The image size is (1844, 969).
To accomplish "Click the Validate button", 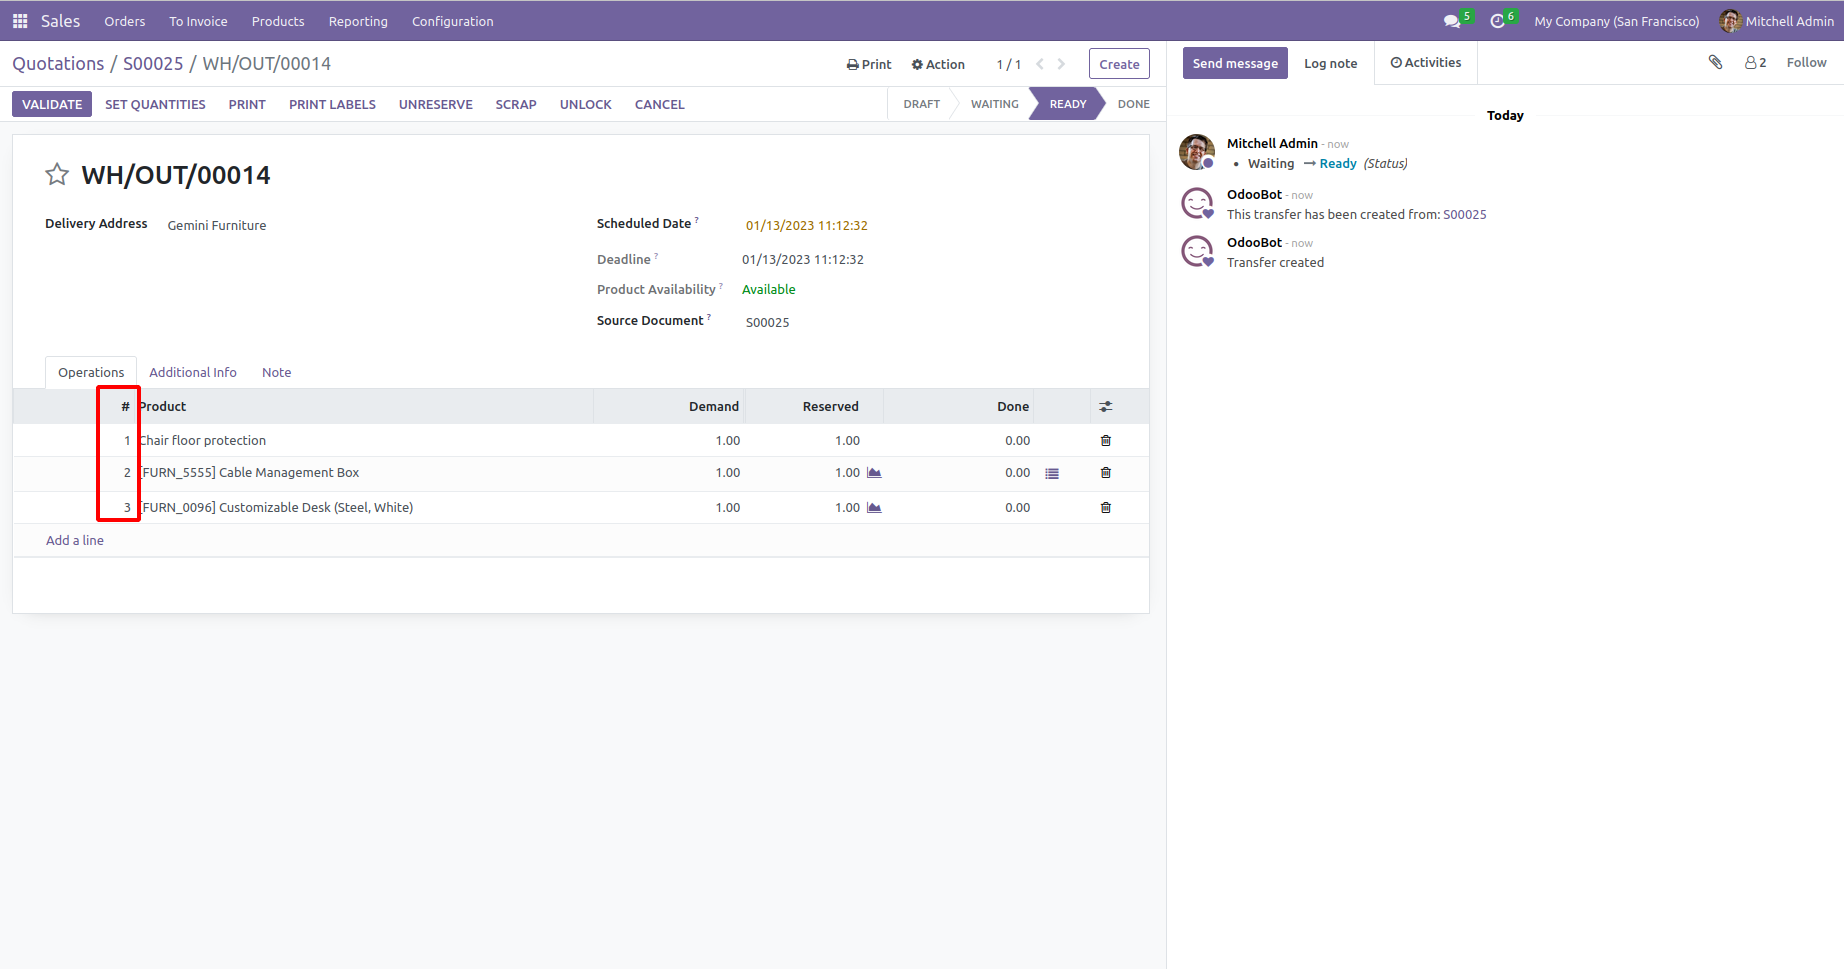I will click(x=52, y=104).
